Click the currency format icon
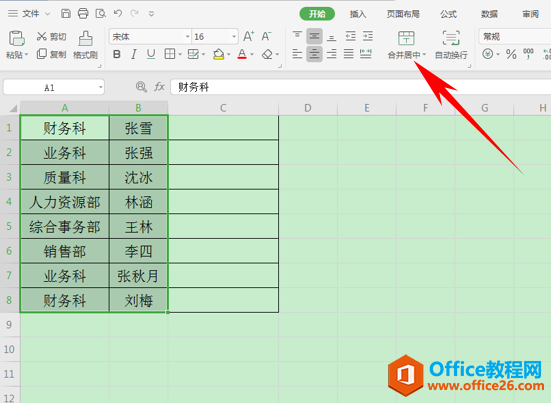This screenshot has width=551, height=403. pyautogui.click(x=487, y=54)
